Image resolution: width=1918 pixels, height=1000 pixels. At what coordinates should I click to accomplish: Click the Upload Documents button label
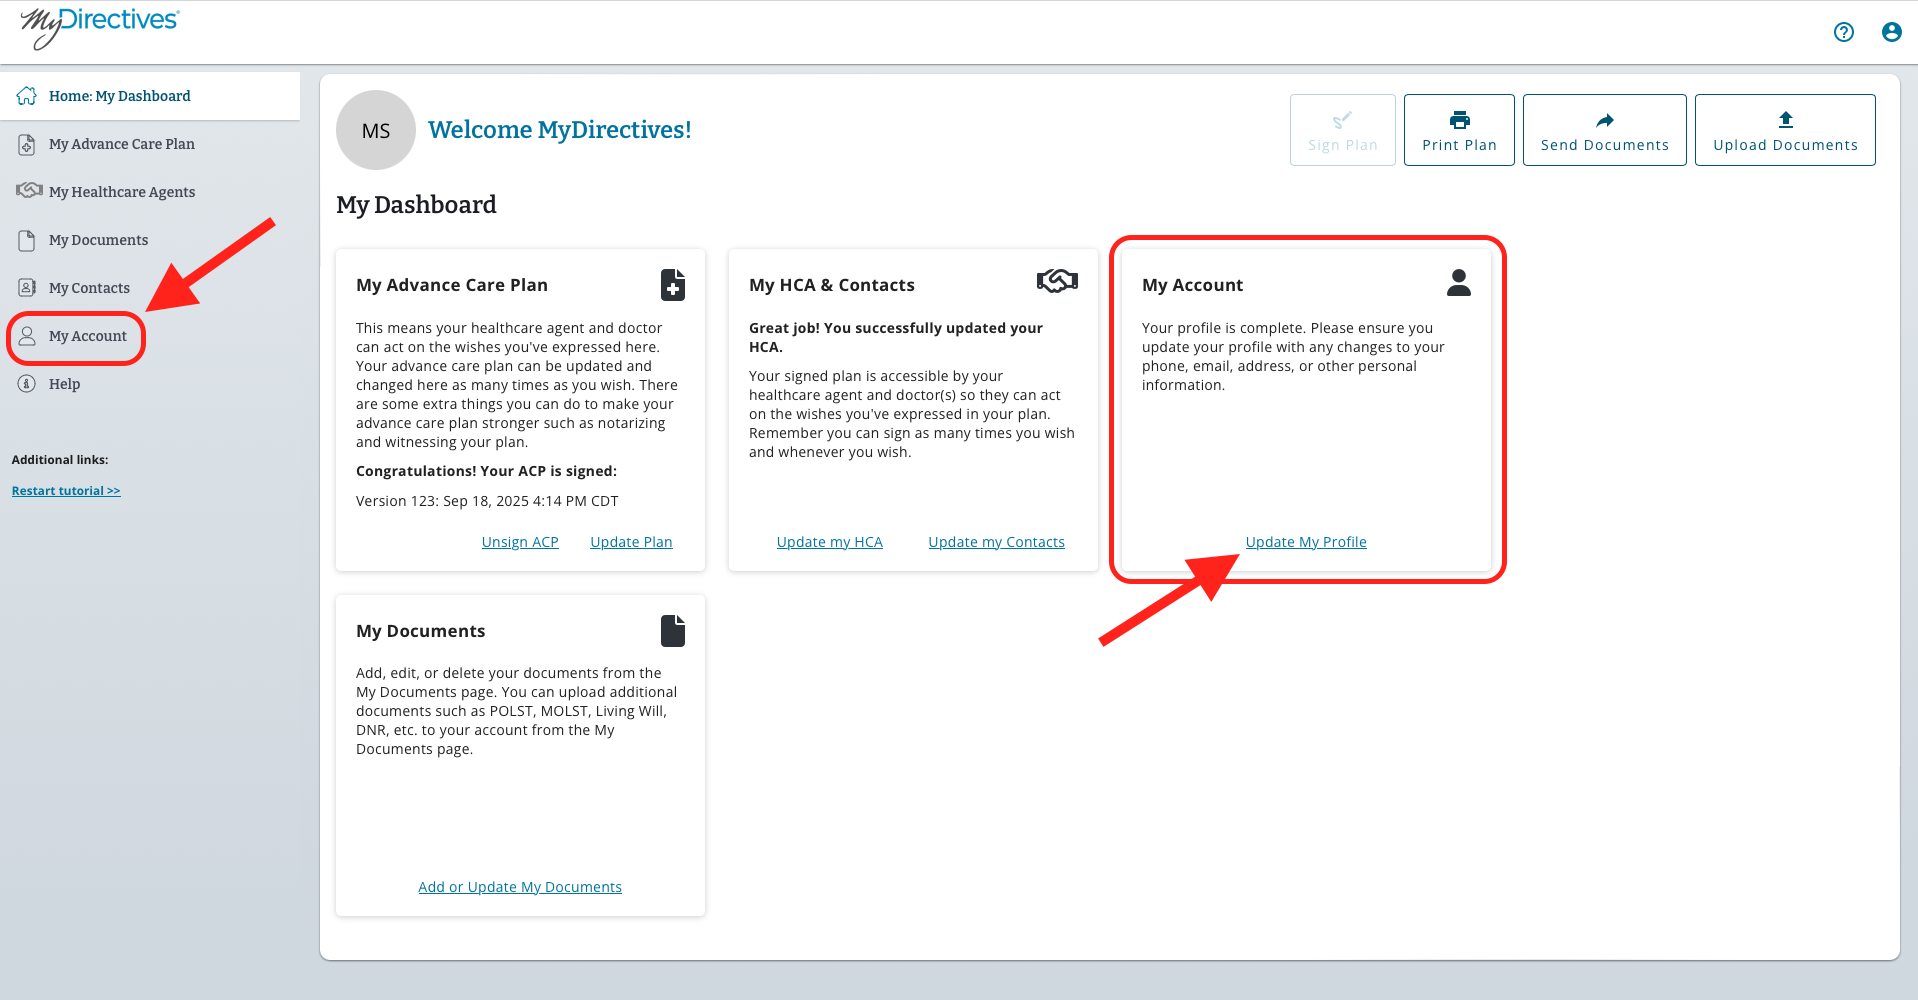(1786, 145)
